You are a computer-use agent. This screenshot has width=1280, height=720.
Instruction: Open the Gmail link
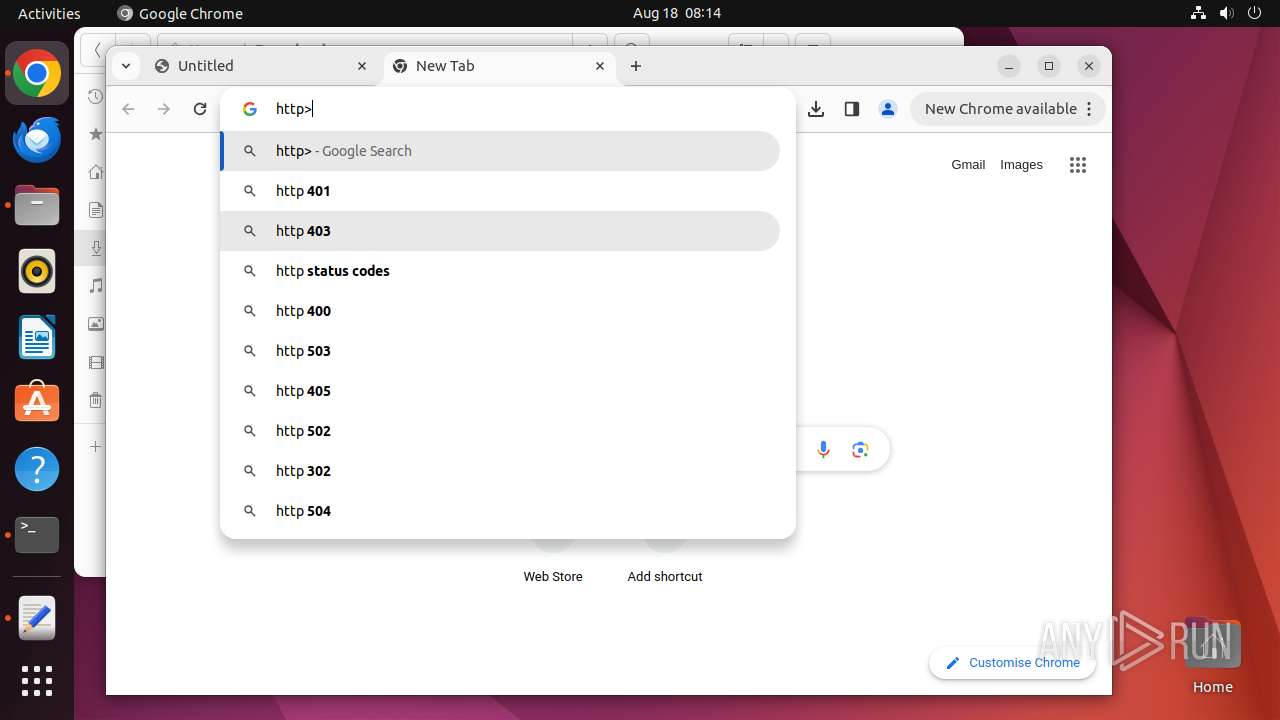point(968,165)
